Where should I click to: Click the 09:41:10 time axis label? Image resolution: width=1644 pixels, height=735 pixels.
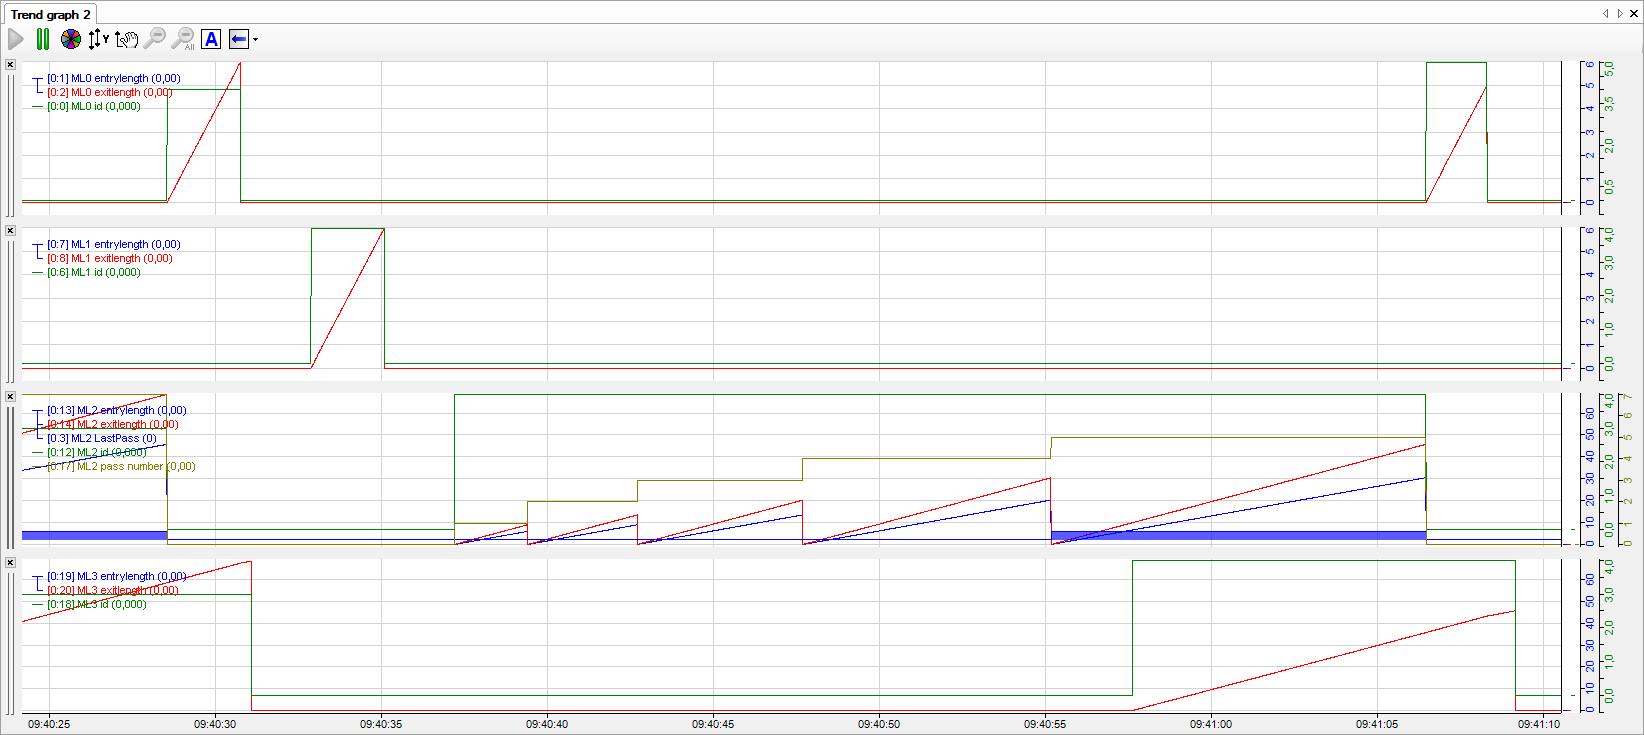pyautogui.click(x=1539, y=724)
